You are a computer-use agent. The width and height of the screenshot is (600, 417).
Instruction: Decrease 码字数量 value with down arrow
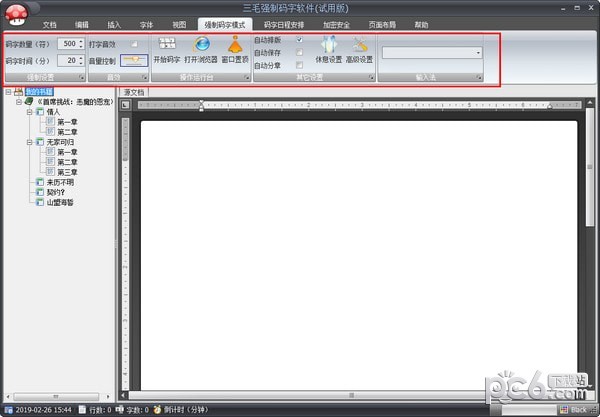[81, 46]
